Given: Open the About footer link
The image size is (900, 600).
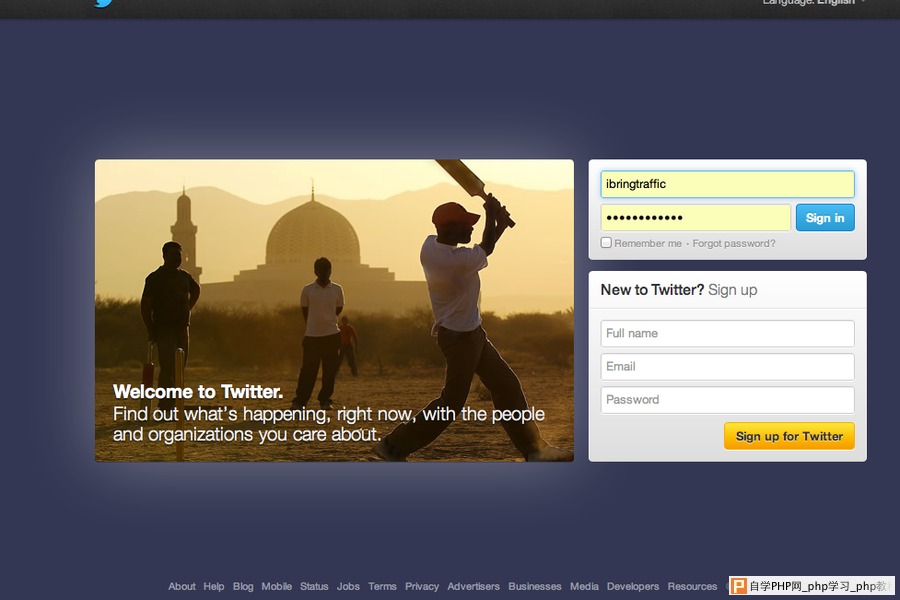Looking at the screenshot, I should point(182,586).
